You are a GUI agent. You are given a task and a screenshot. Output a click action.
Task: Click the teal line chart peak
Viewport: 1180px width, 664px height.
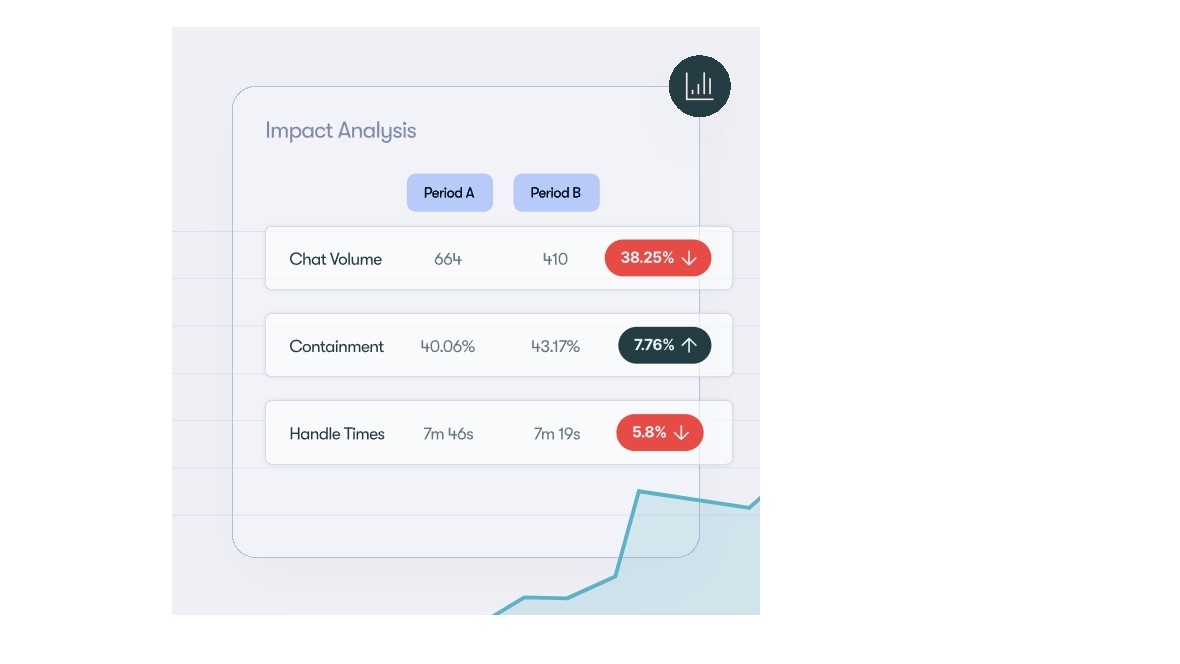point(639,492)
